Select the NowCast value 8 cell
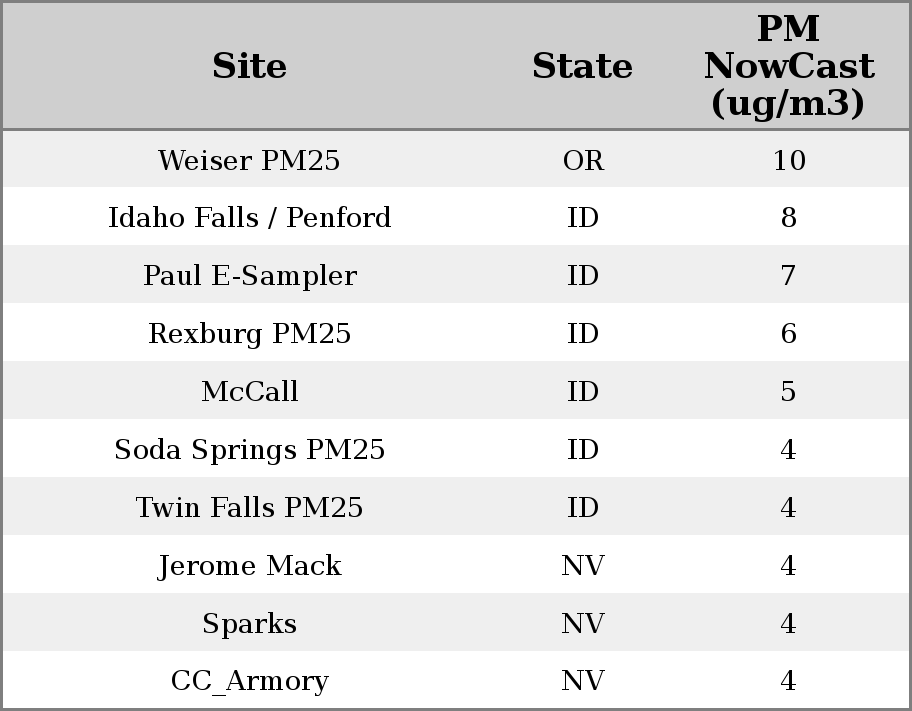Screen dimensions: 912x711 pyautogui.click(x=788, y=218)
